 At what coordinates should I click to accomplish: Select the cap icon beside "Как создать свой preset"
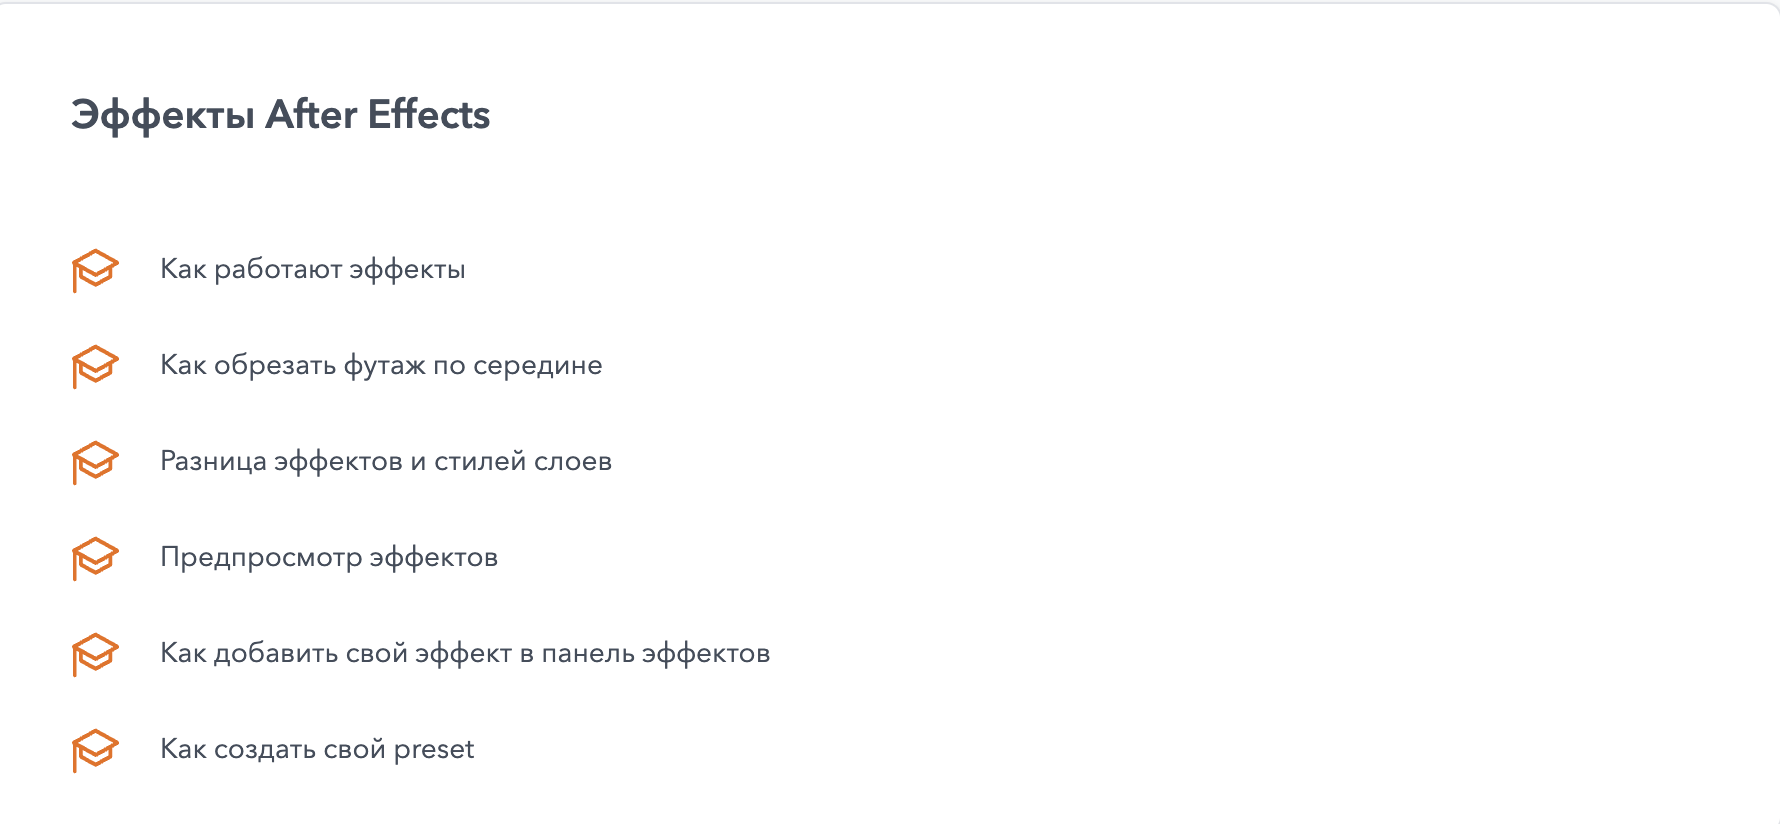click(x=95, y=750)
